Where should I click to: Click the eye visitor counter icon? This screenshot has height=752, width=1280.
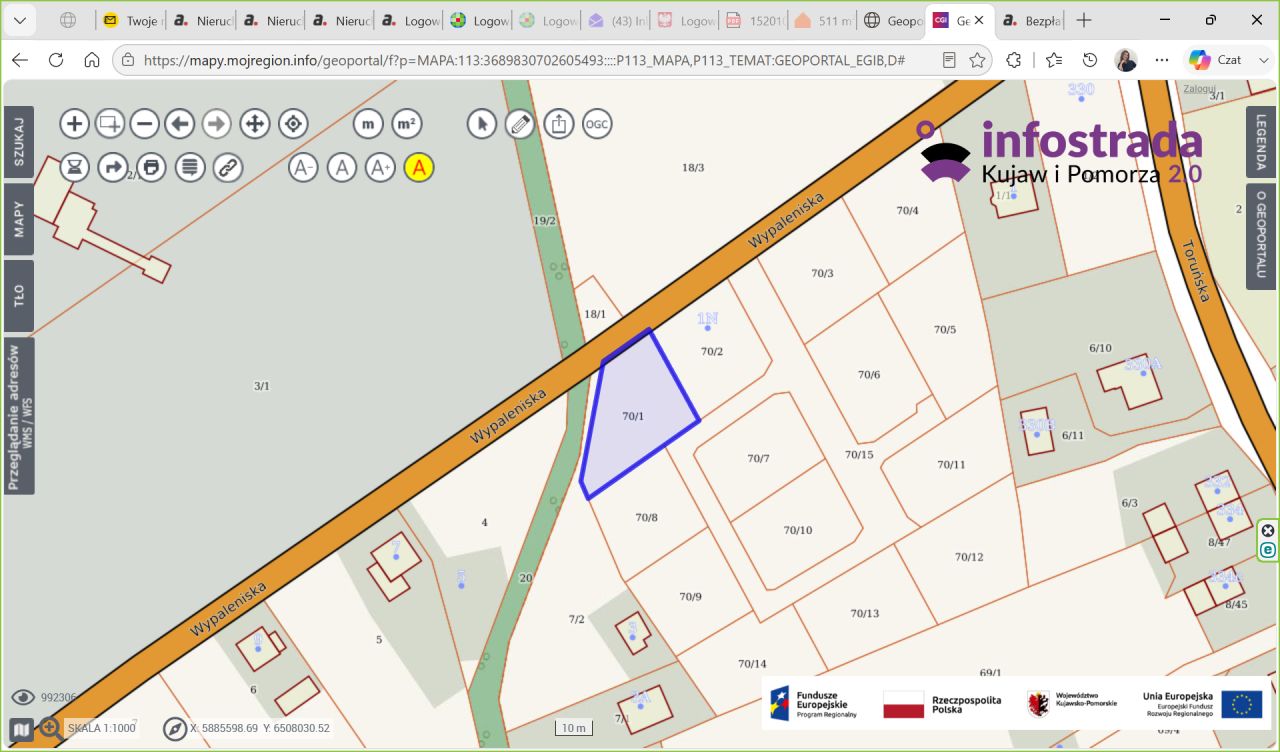tap(23, 698)
